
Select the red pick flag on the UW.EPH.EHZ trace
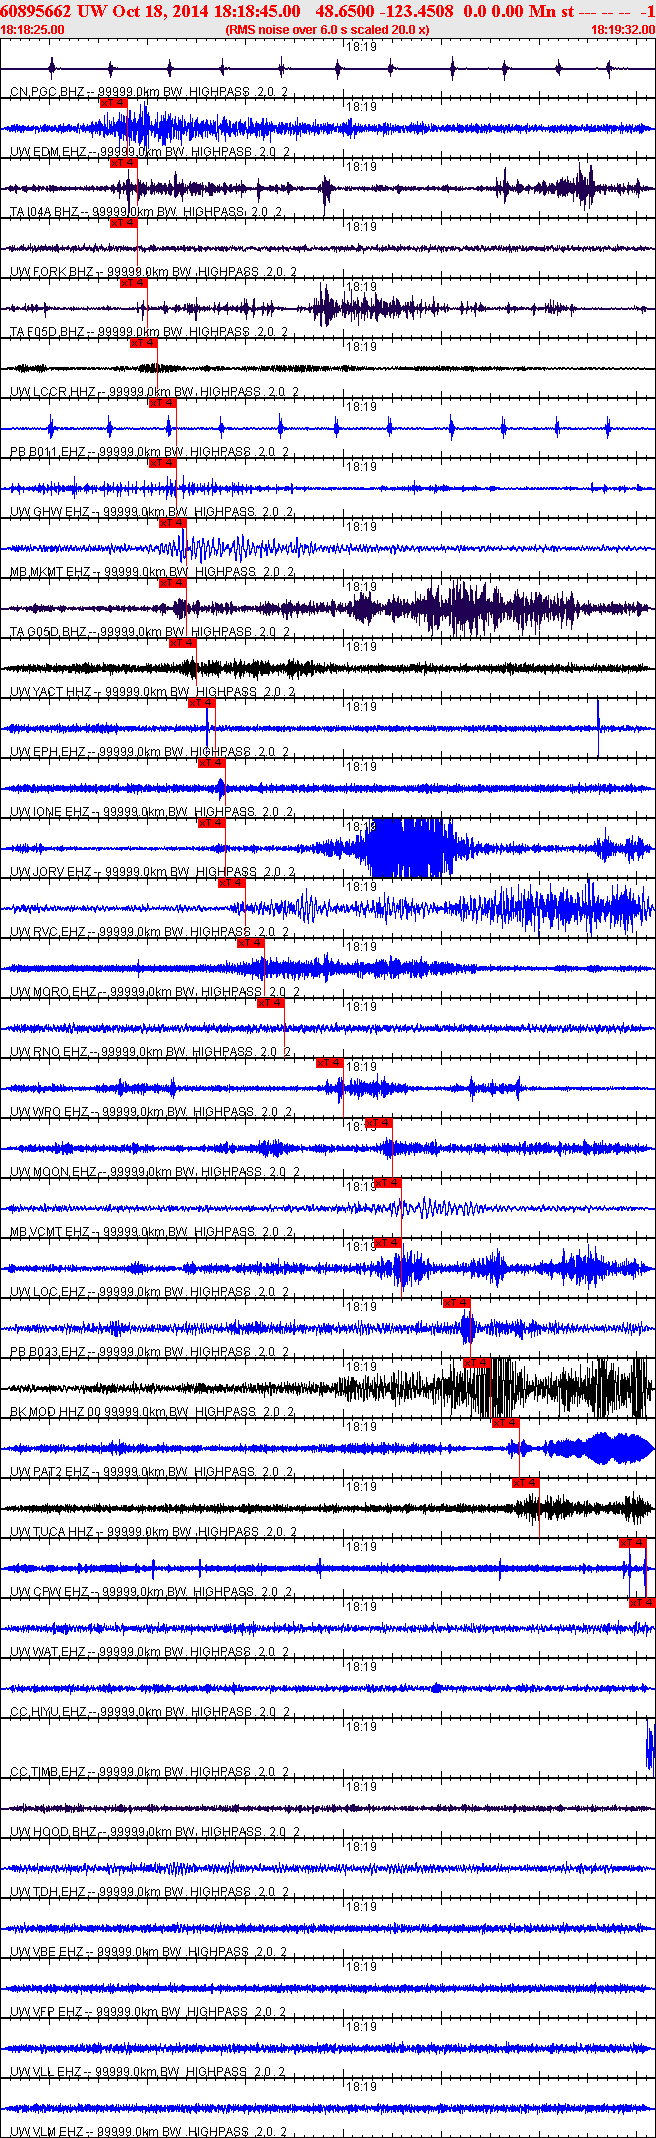tap(202, 702)
